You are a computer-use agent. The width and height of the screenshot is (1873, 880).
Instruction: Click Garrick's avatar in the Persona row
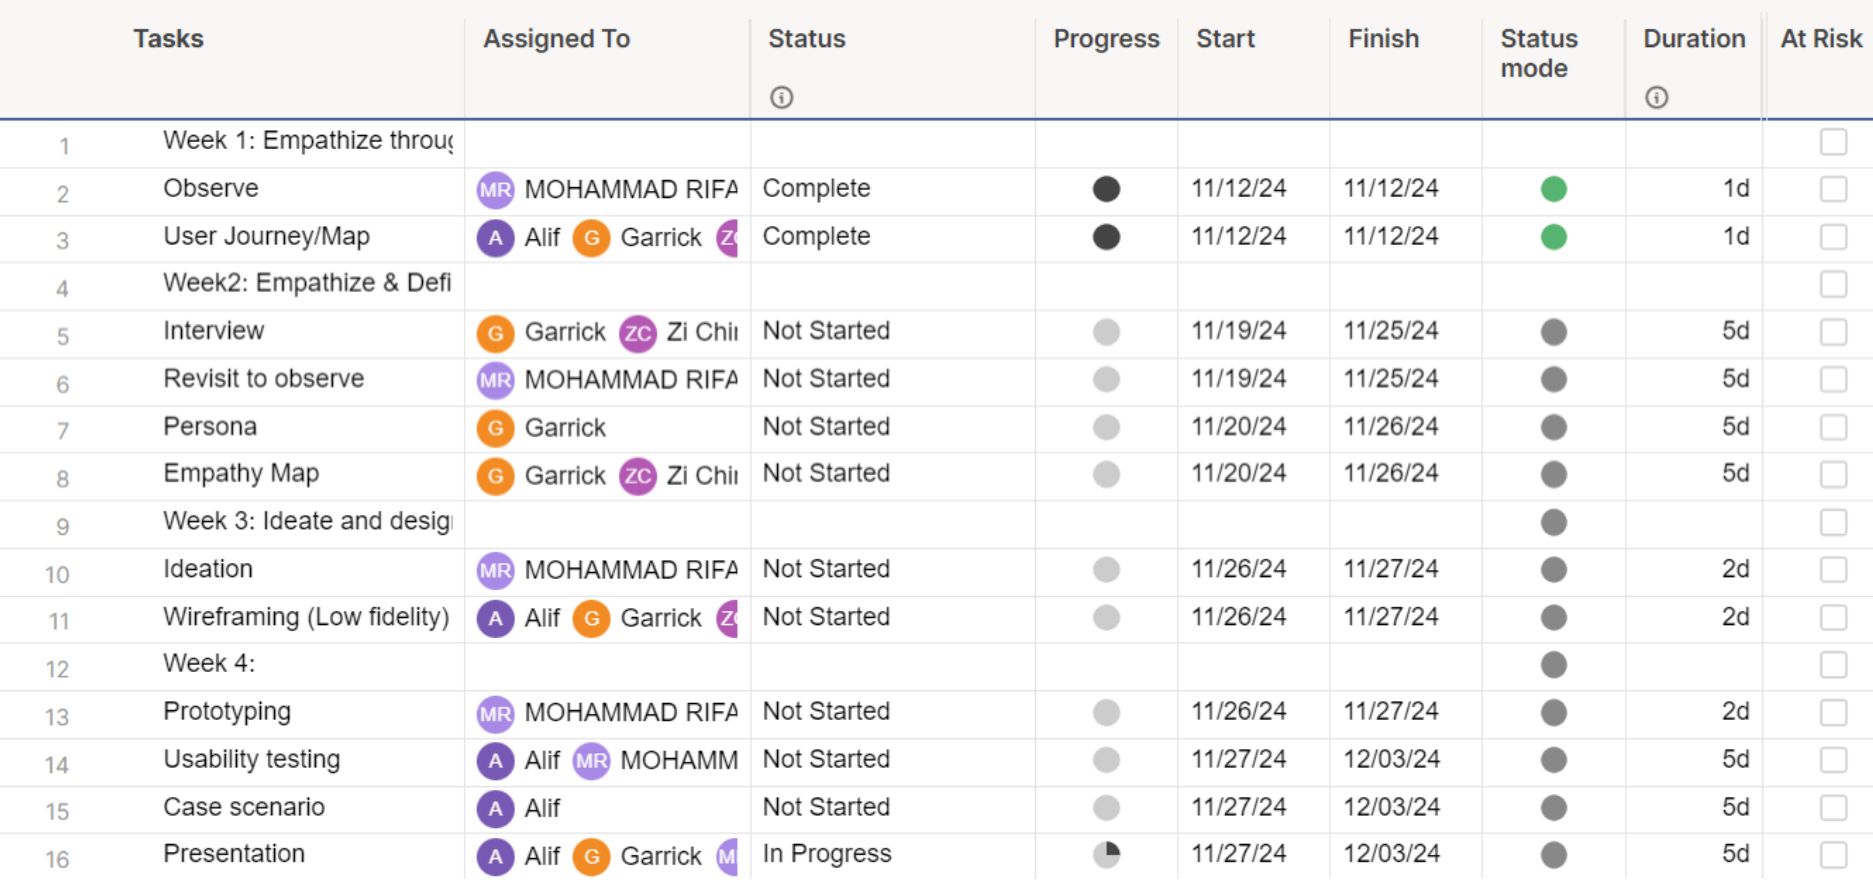495,428
